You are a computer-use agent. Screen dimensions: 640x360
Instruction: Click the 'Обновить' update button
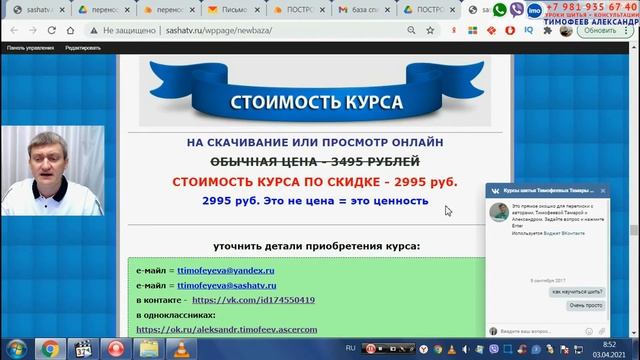pos(599,31)
